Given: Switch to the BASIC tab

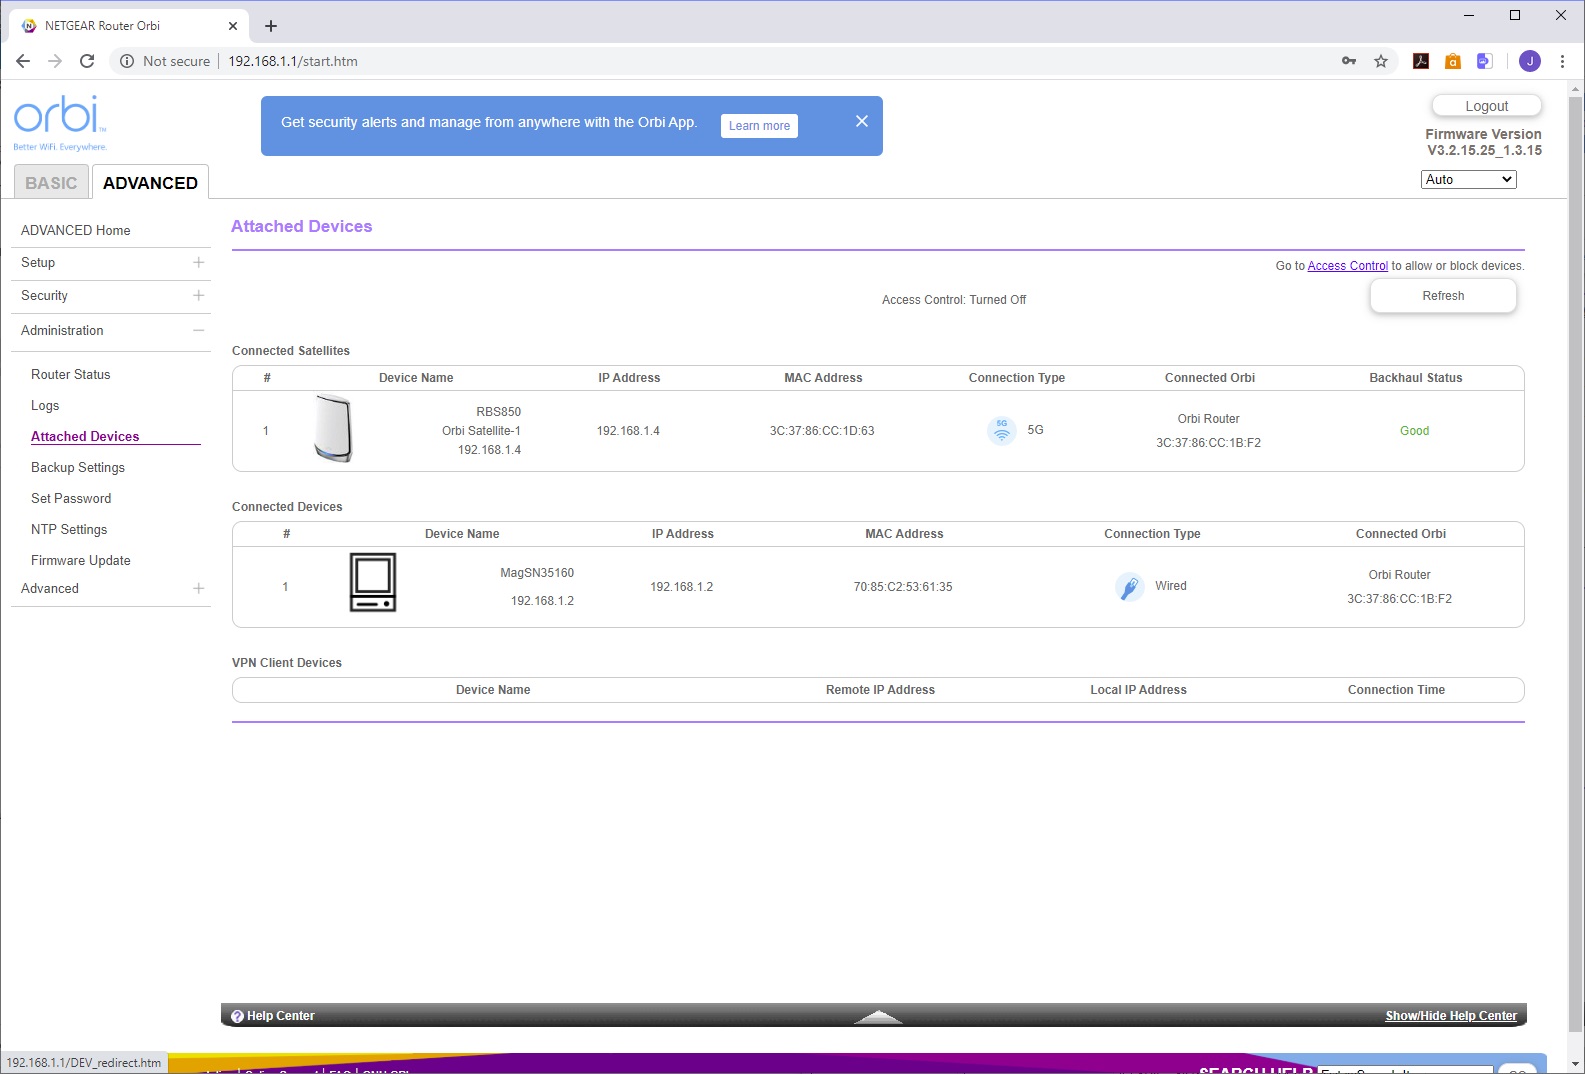Looking at the screenshot, I should [x=51, y=183].
